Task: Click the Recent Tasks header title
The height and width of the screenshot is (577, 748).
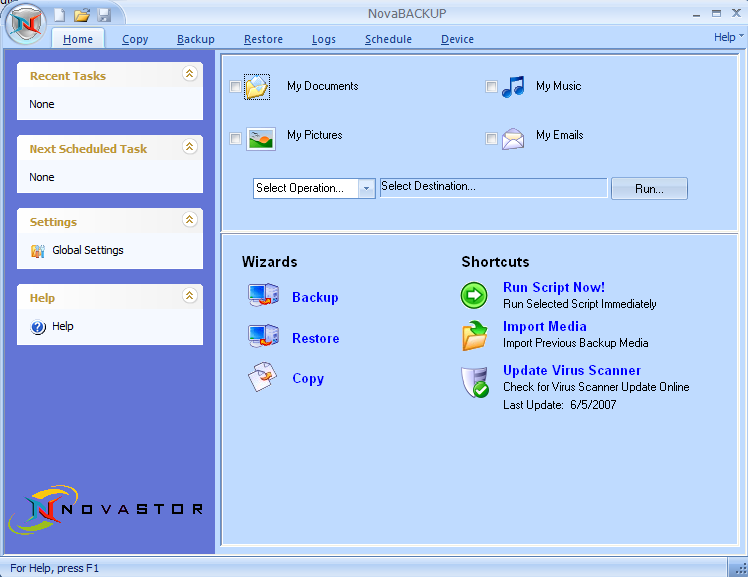Action: tap(68, 76)
